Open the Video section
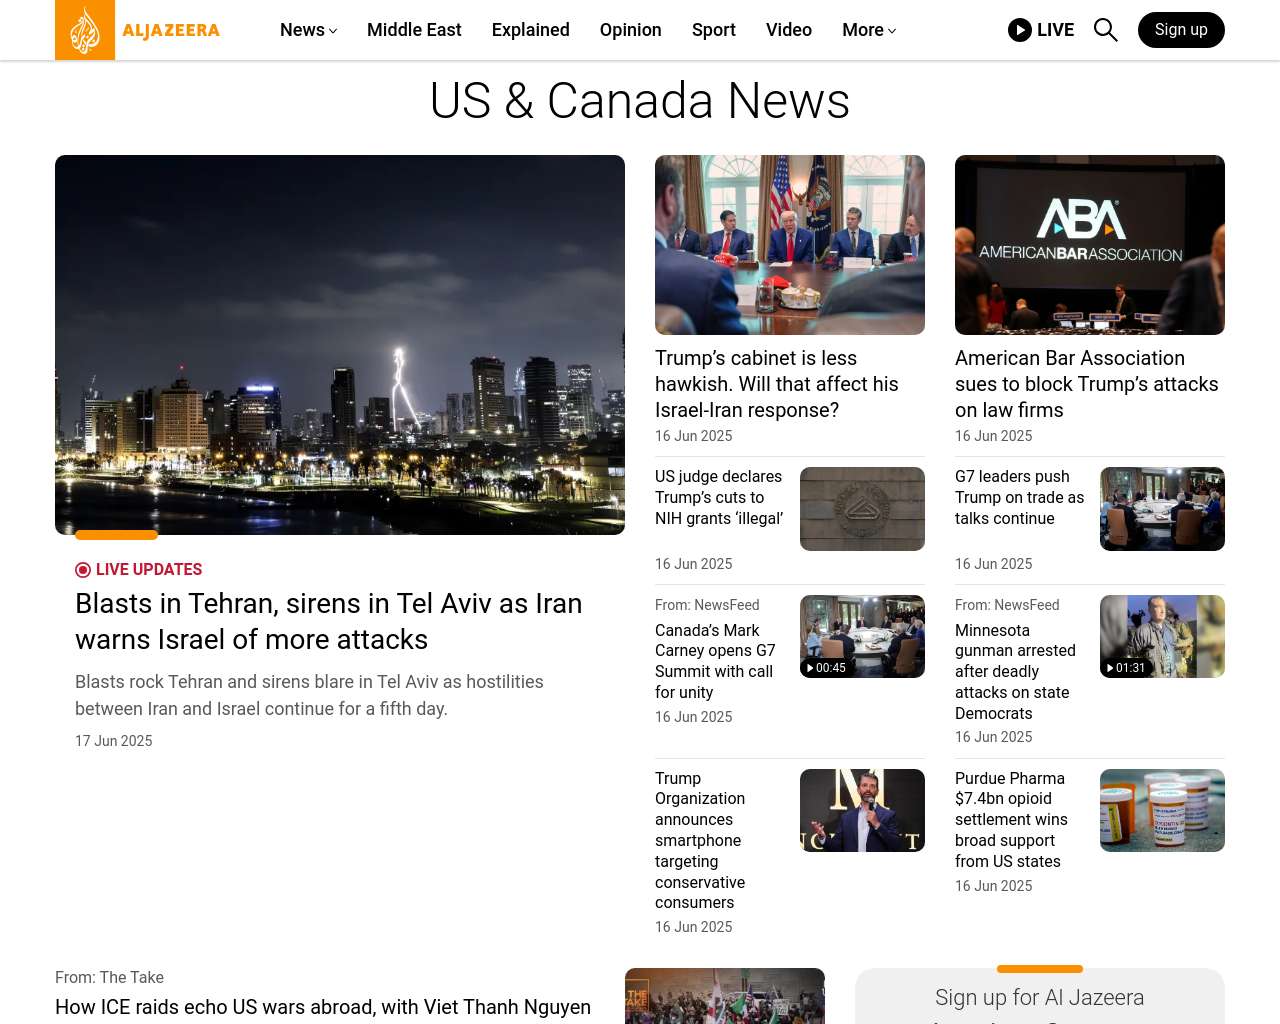 [789, 30]
